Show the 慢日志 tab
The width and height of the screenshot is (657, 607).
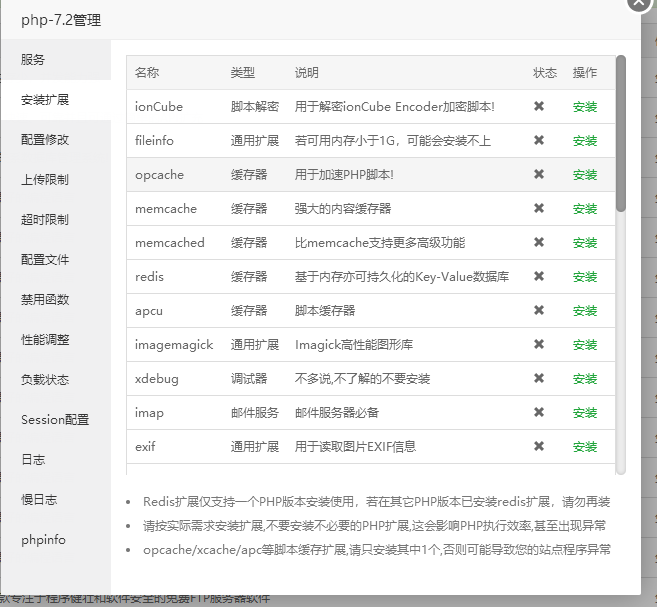point(56,500)
